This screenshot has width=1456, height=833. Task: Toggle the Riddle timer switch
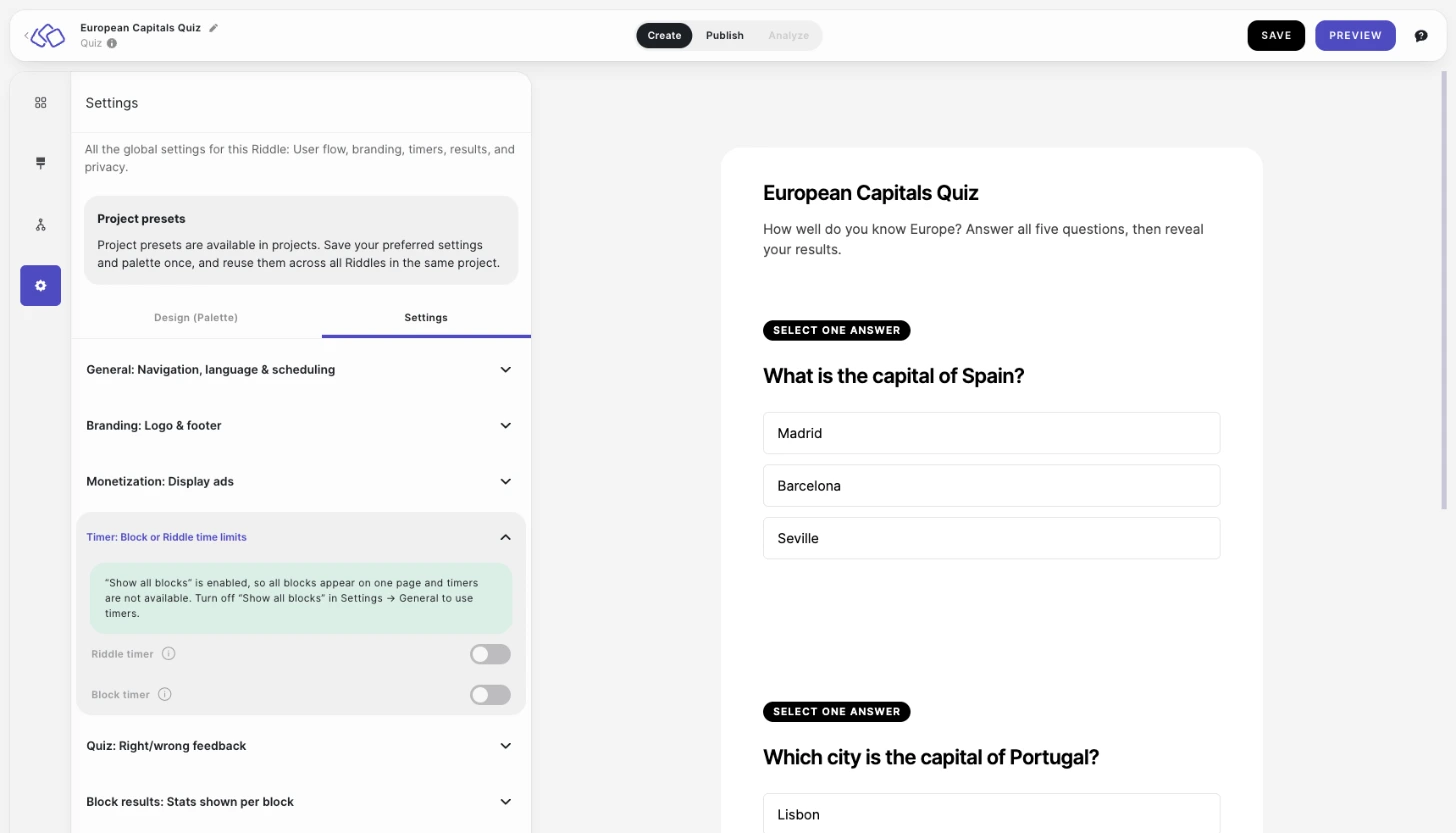tap(490, 654)
